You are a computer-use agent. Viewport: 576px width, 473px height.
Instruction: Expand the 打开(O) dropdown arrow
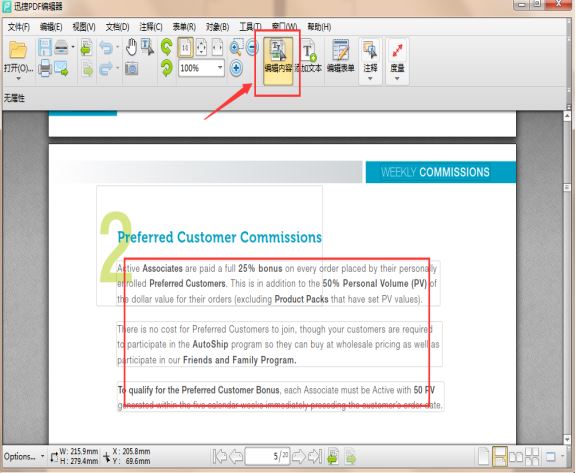(18, 78)
